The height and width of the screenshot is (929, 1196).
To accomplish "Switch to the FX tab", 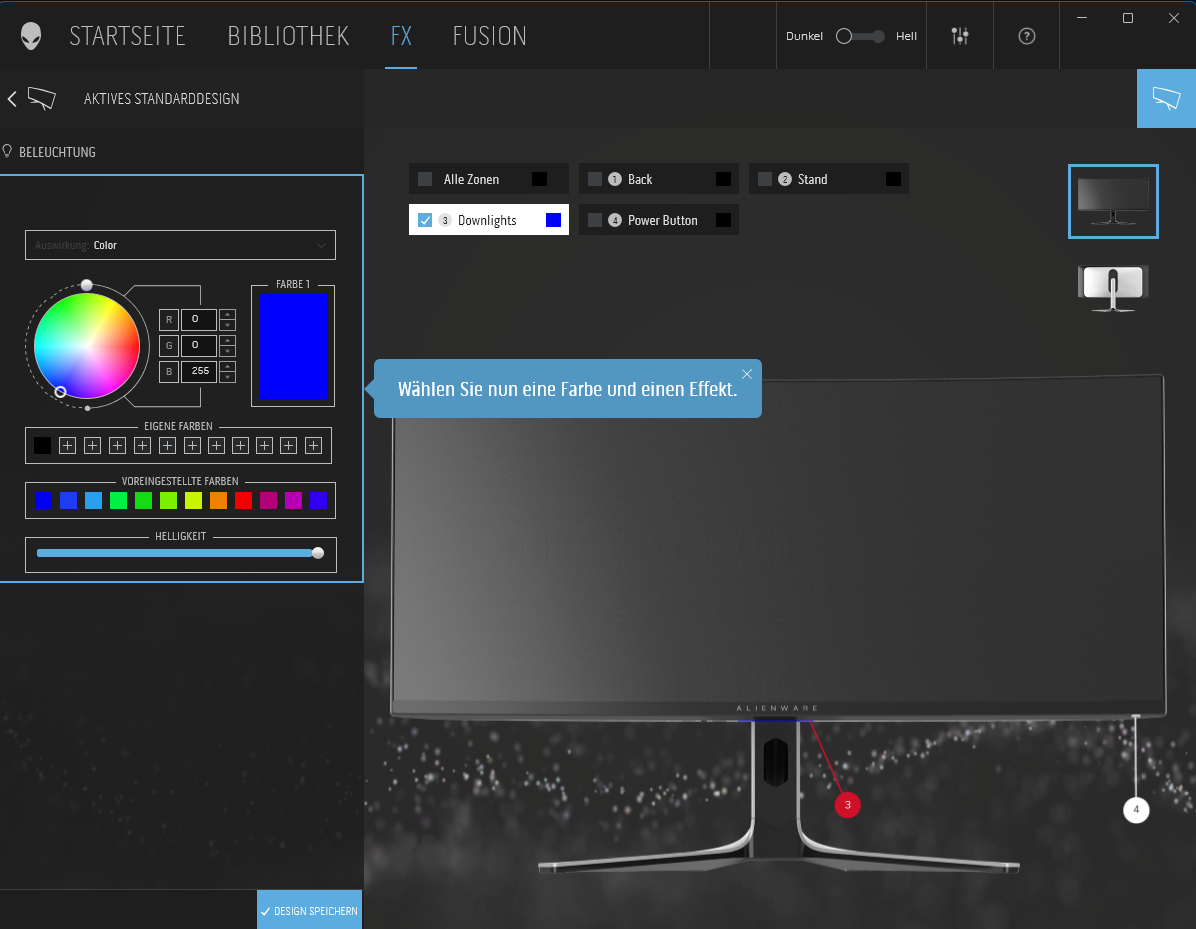I will pyautogui.click(x=401, y=36).
